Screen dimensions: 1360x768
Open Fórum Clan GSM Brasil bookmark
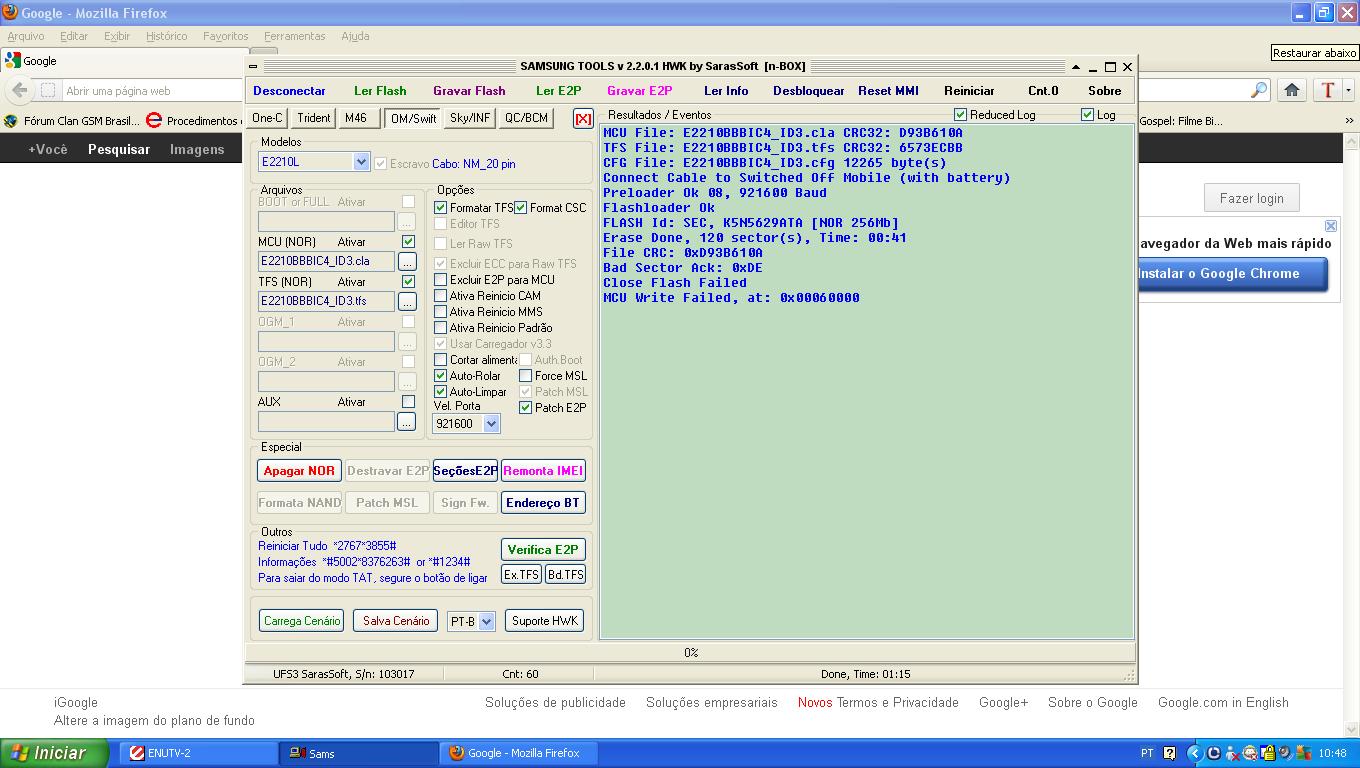point(72,121)
